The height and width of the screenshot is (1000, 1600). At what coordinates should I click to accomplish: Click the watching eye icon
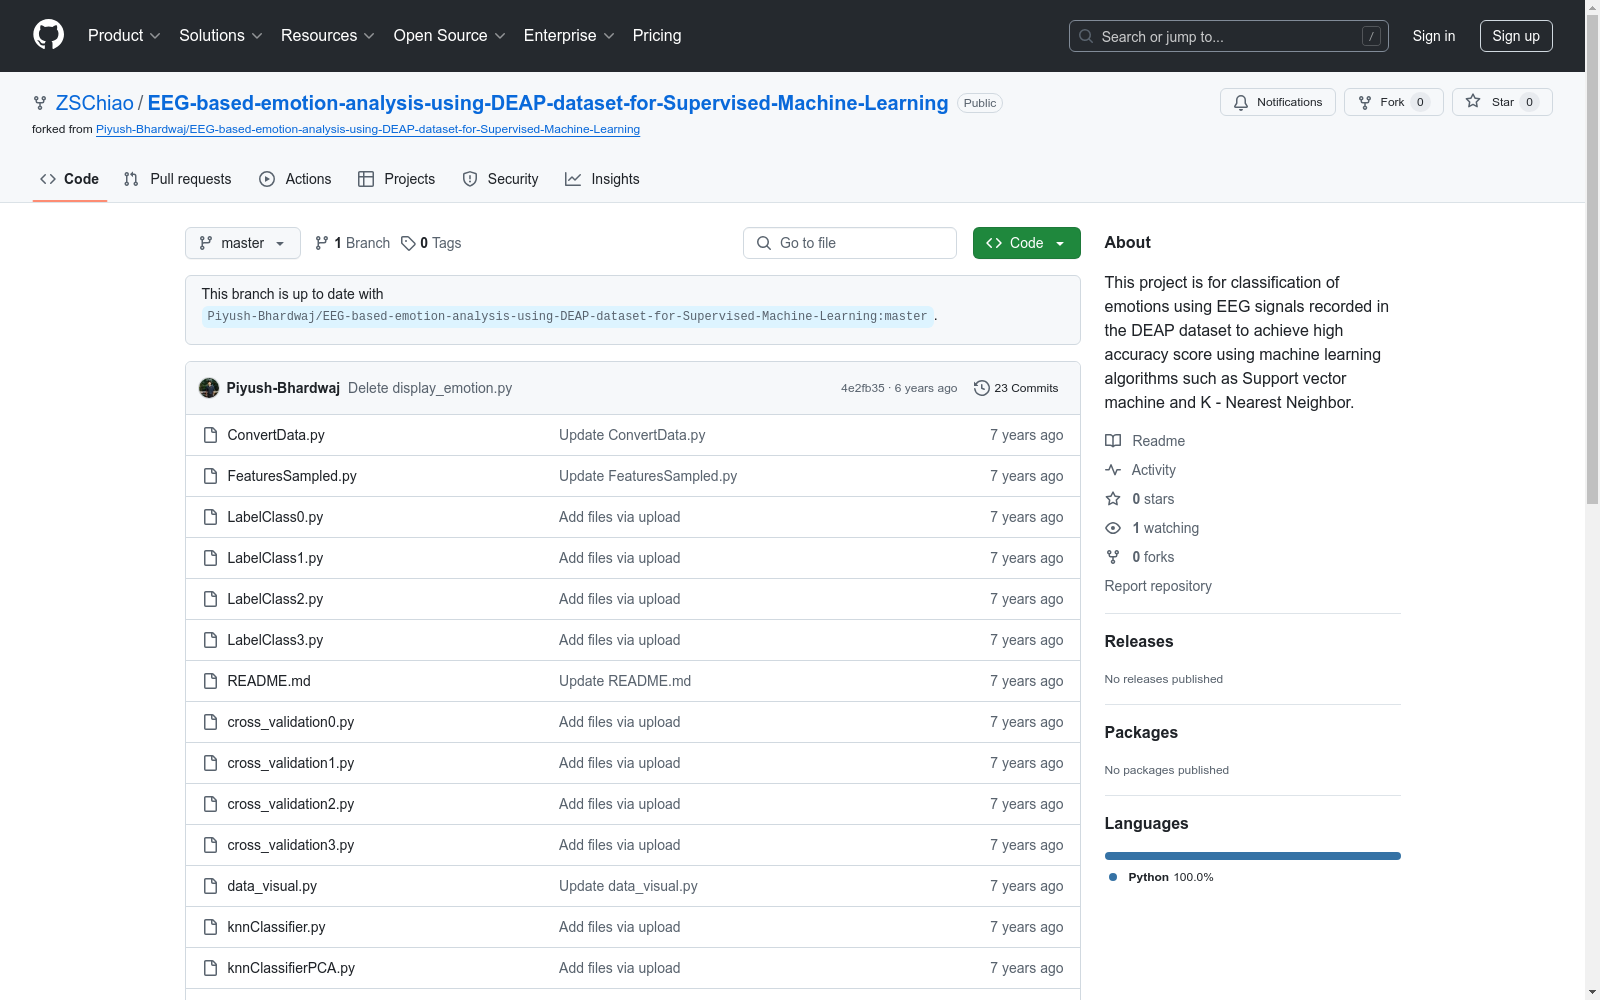tap(1113, 528)
